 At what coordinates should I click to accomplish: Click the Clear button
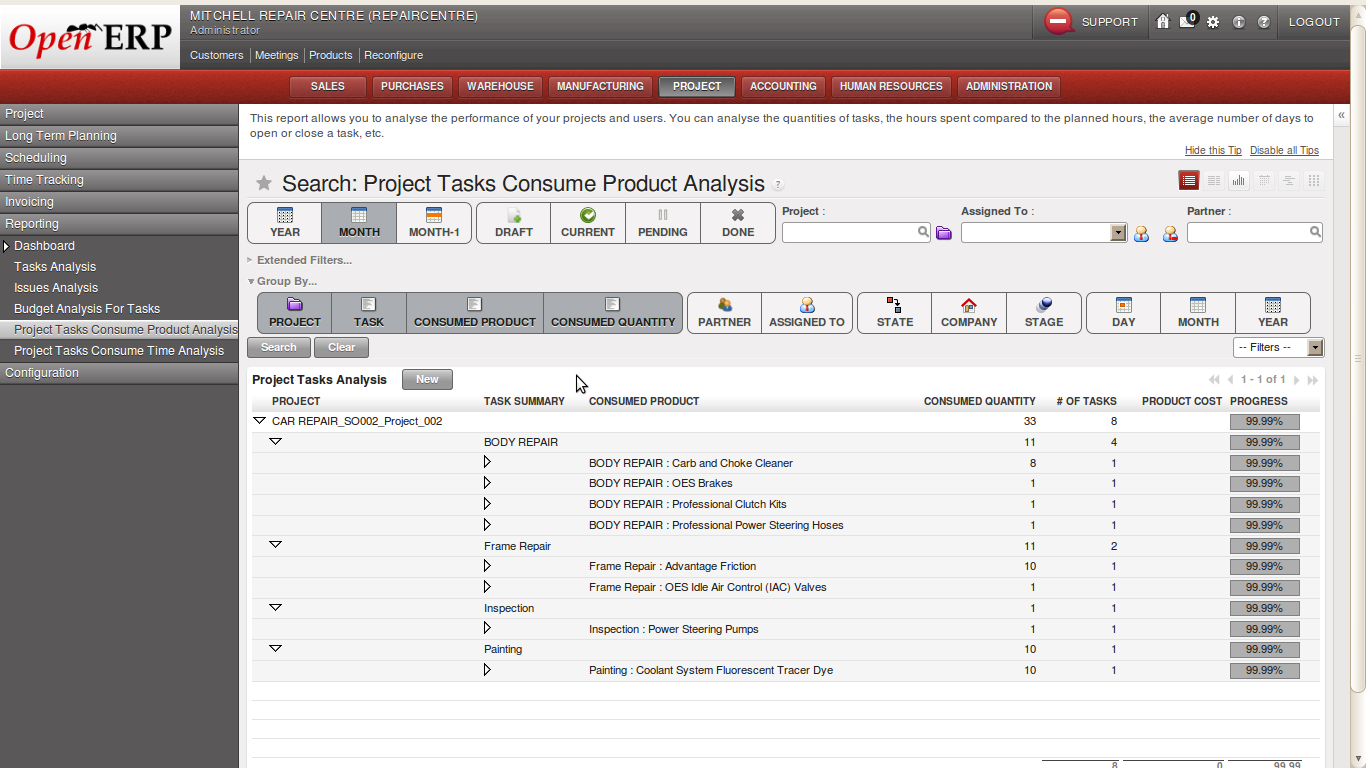tap(341, 347)
